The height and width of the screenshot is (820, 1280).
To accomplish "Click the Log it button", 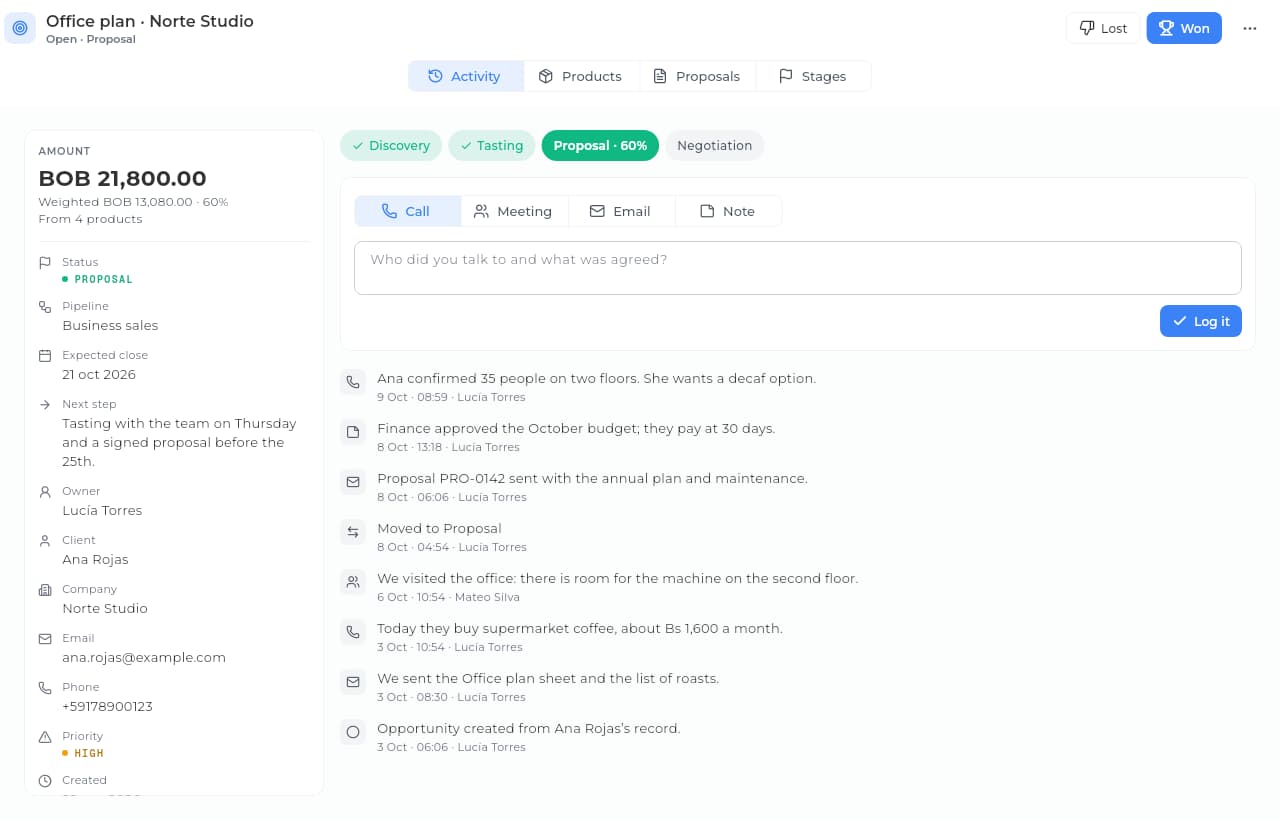I will pos(1201,321).
